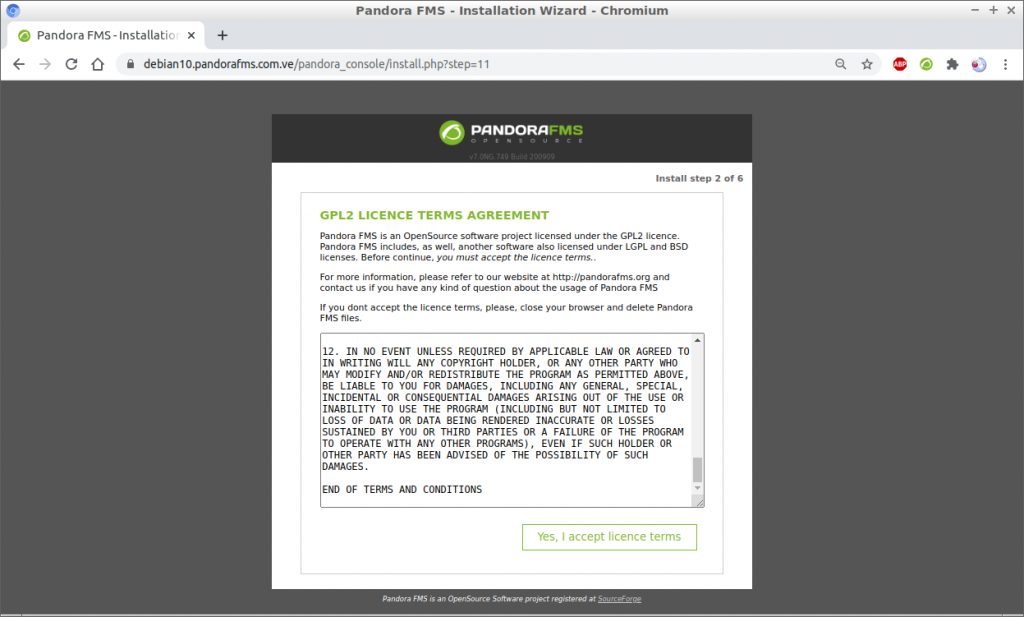Viewport: 1024px width, 617px height.
Task: Click the licence scrollbar down arrow
Action: [x=697, y=488]
